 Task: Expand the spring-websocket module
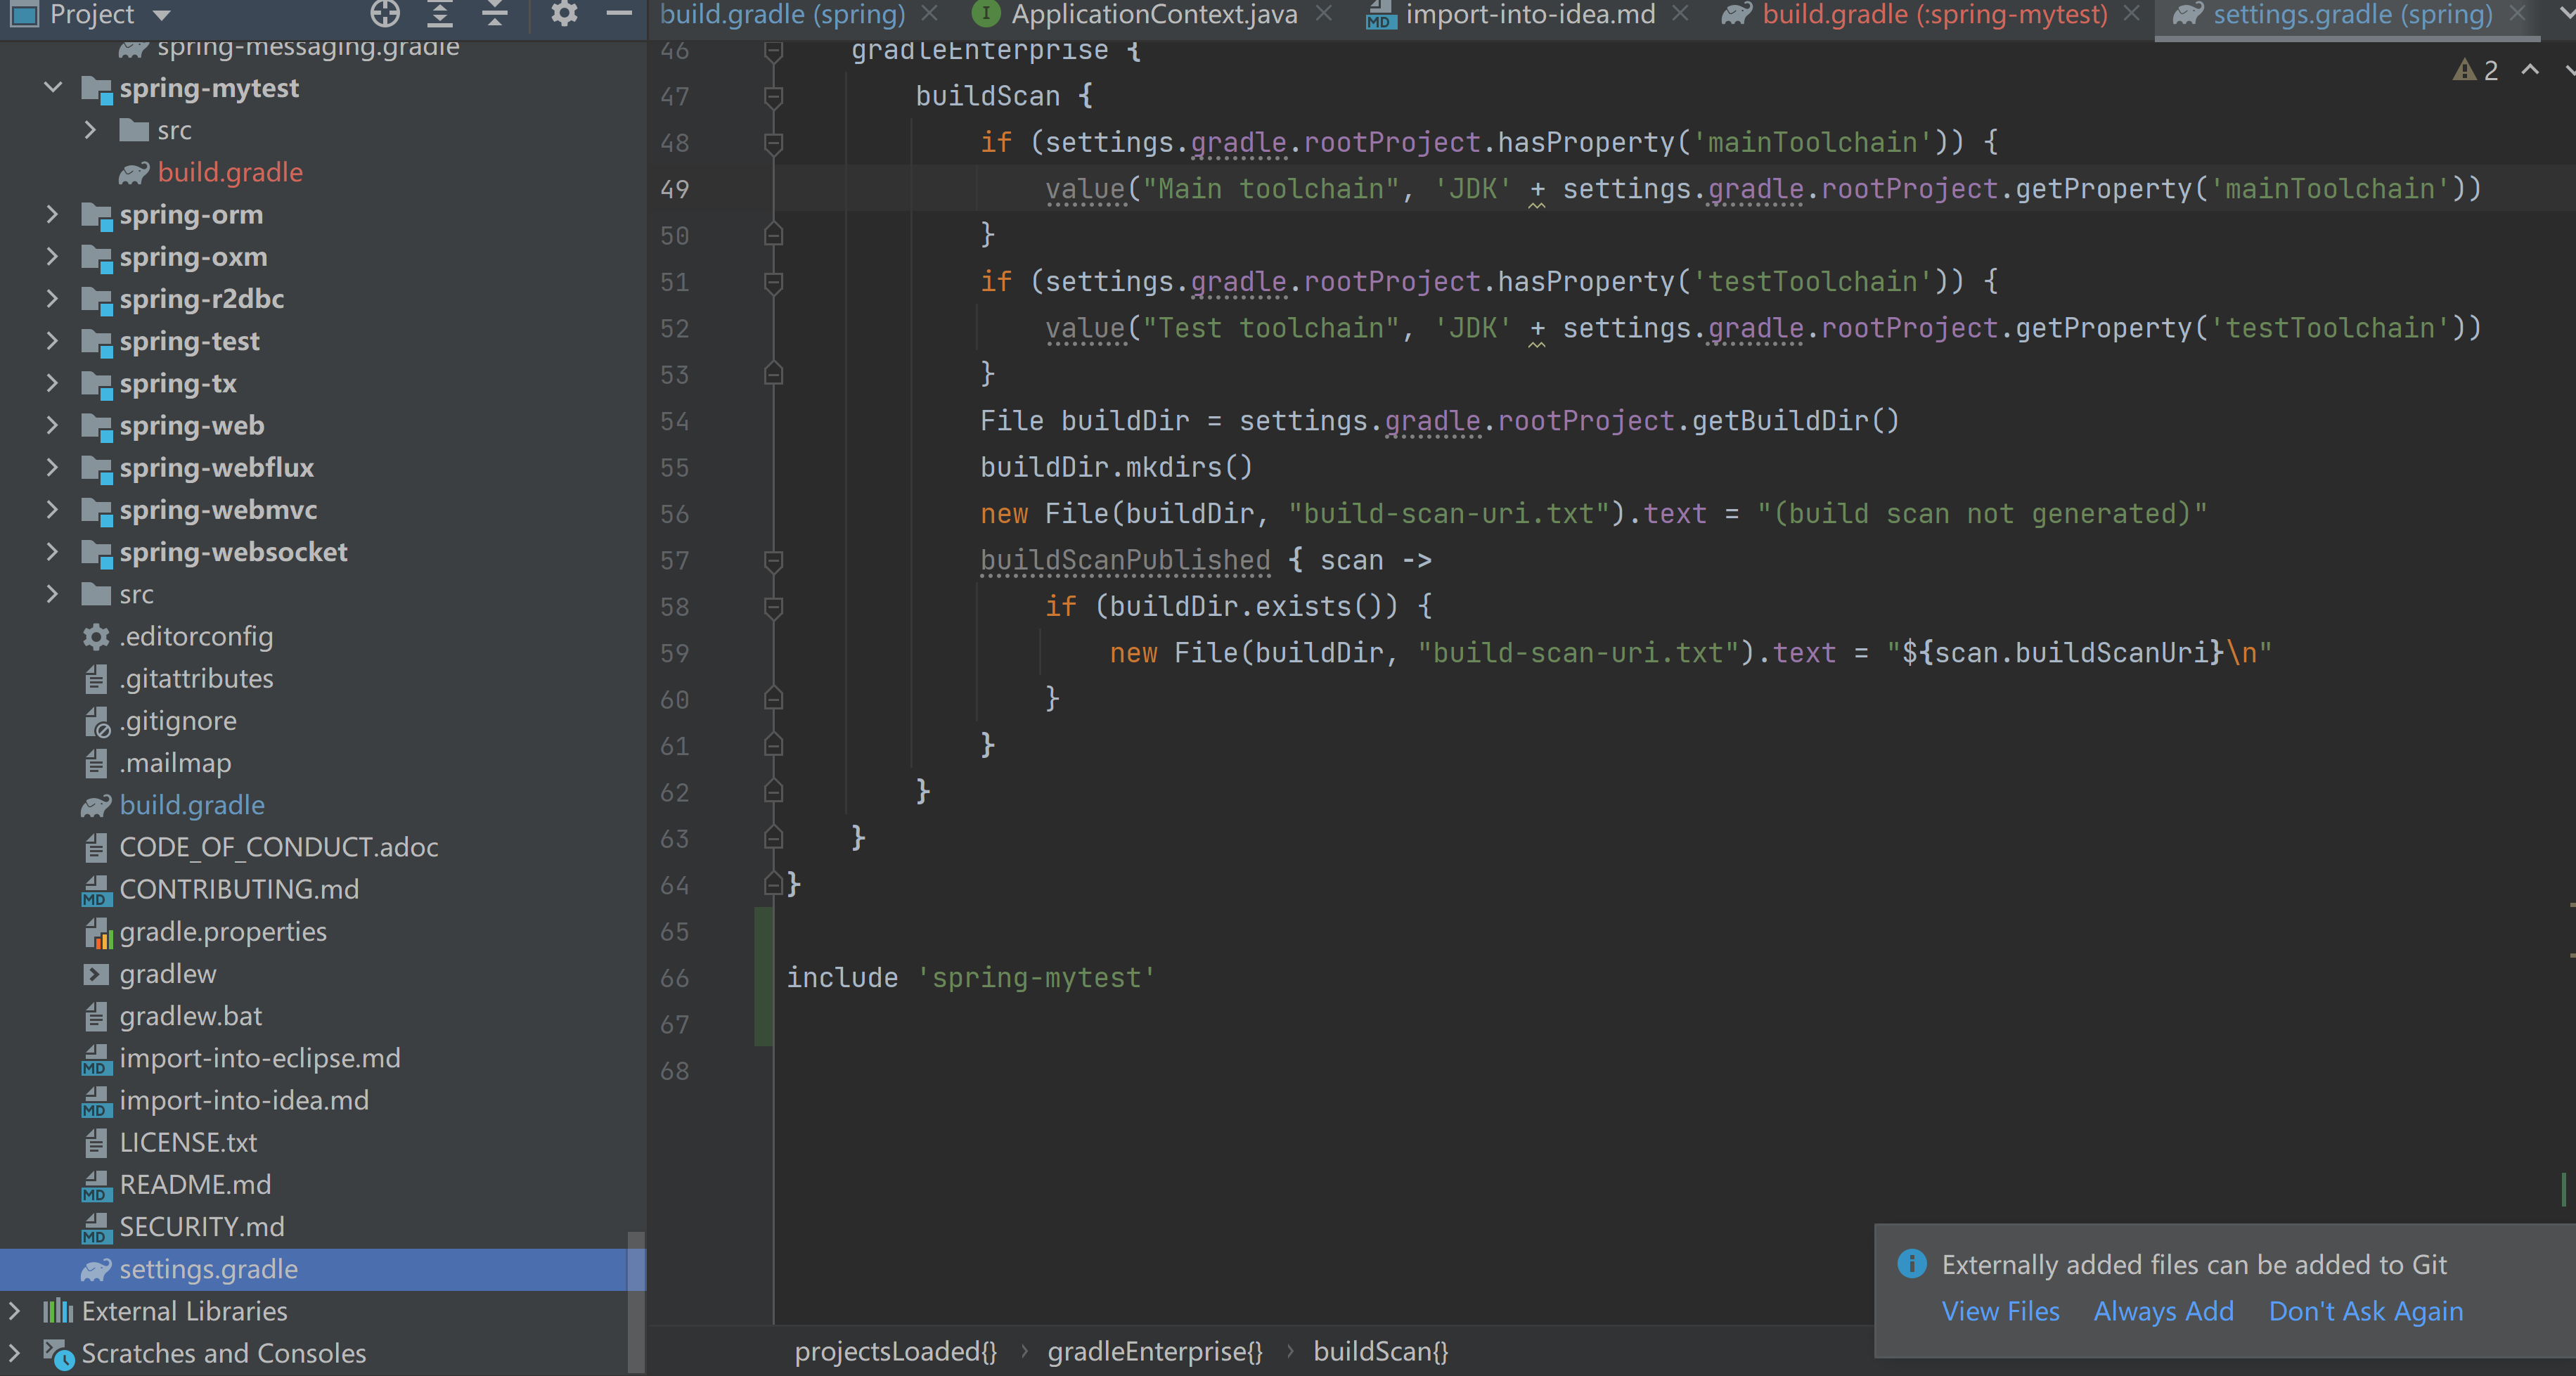pyautogui.click(x=53, y=551)
